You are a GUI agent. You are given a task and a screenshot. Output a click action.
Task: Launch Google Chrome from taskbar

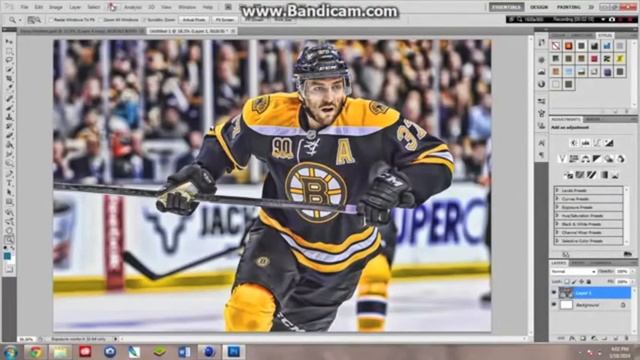[x=36, y=351]
